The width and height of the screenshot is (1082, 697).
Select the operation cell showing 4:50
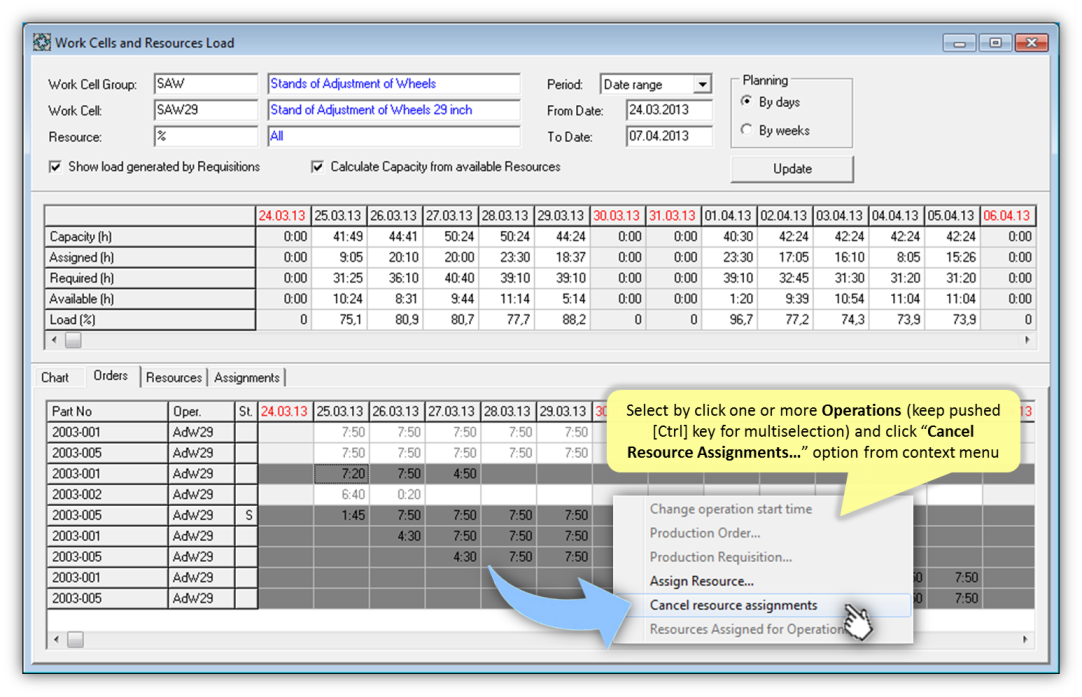tap(453, 474)
